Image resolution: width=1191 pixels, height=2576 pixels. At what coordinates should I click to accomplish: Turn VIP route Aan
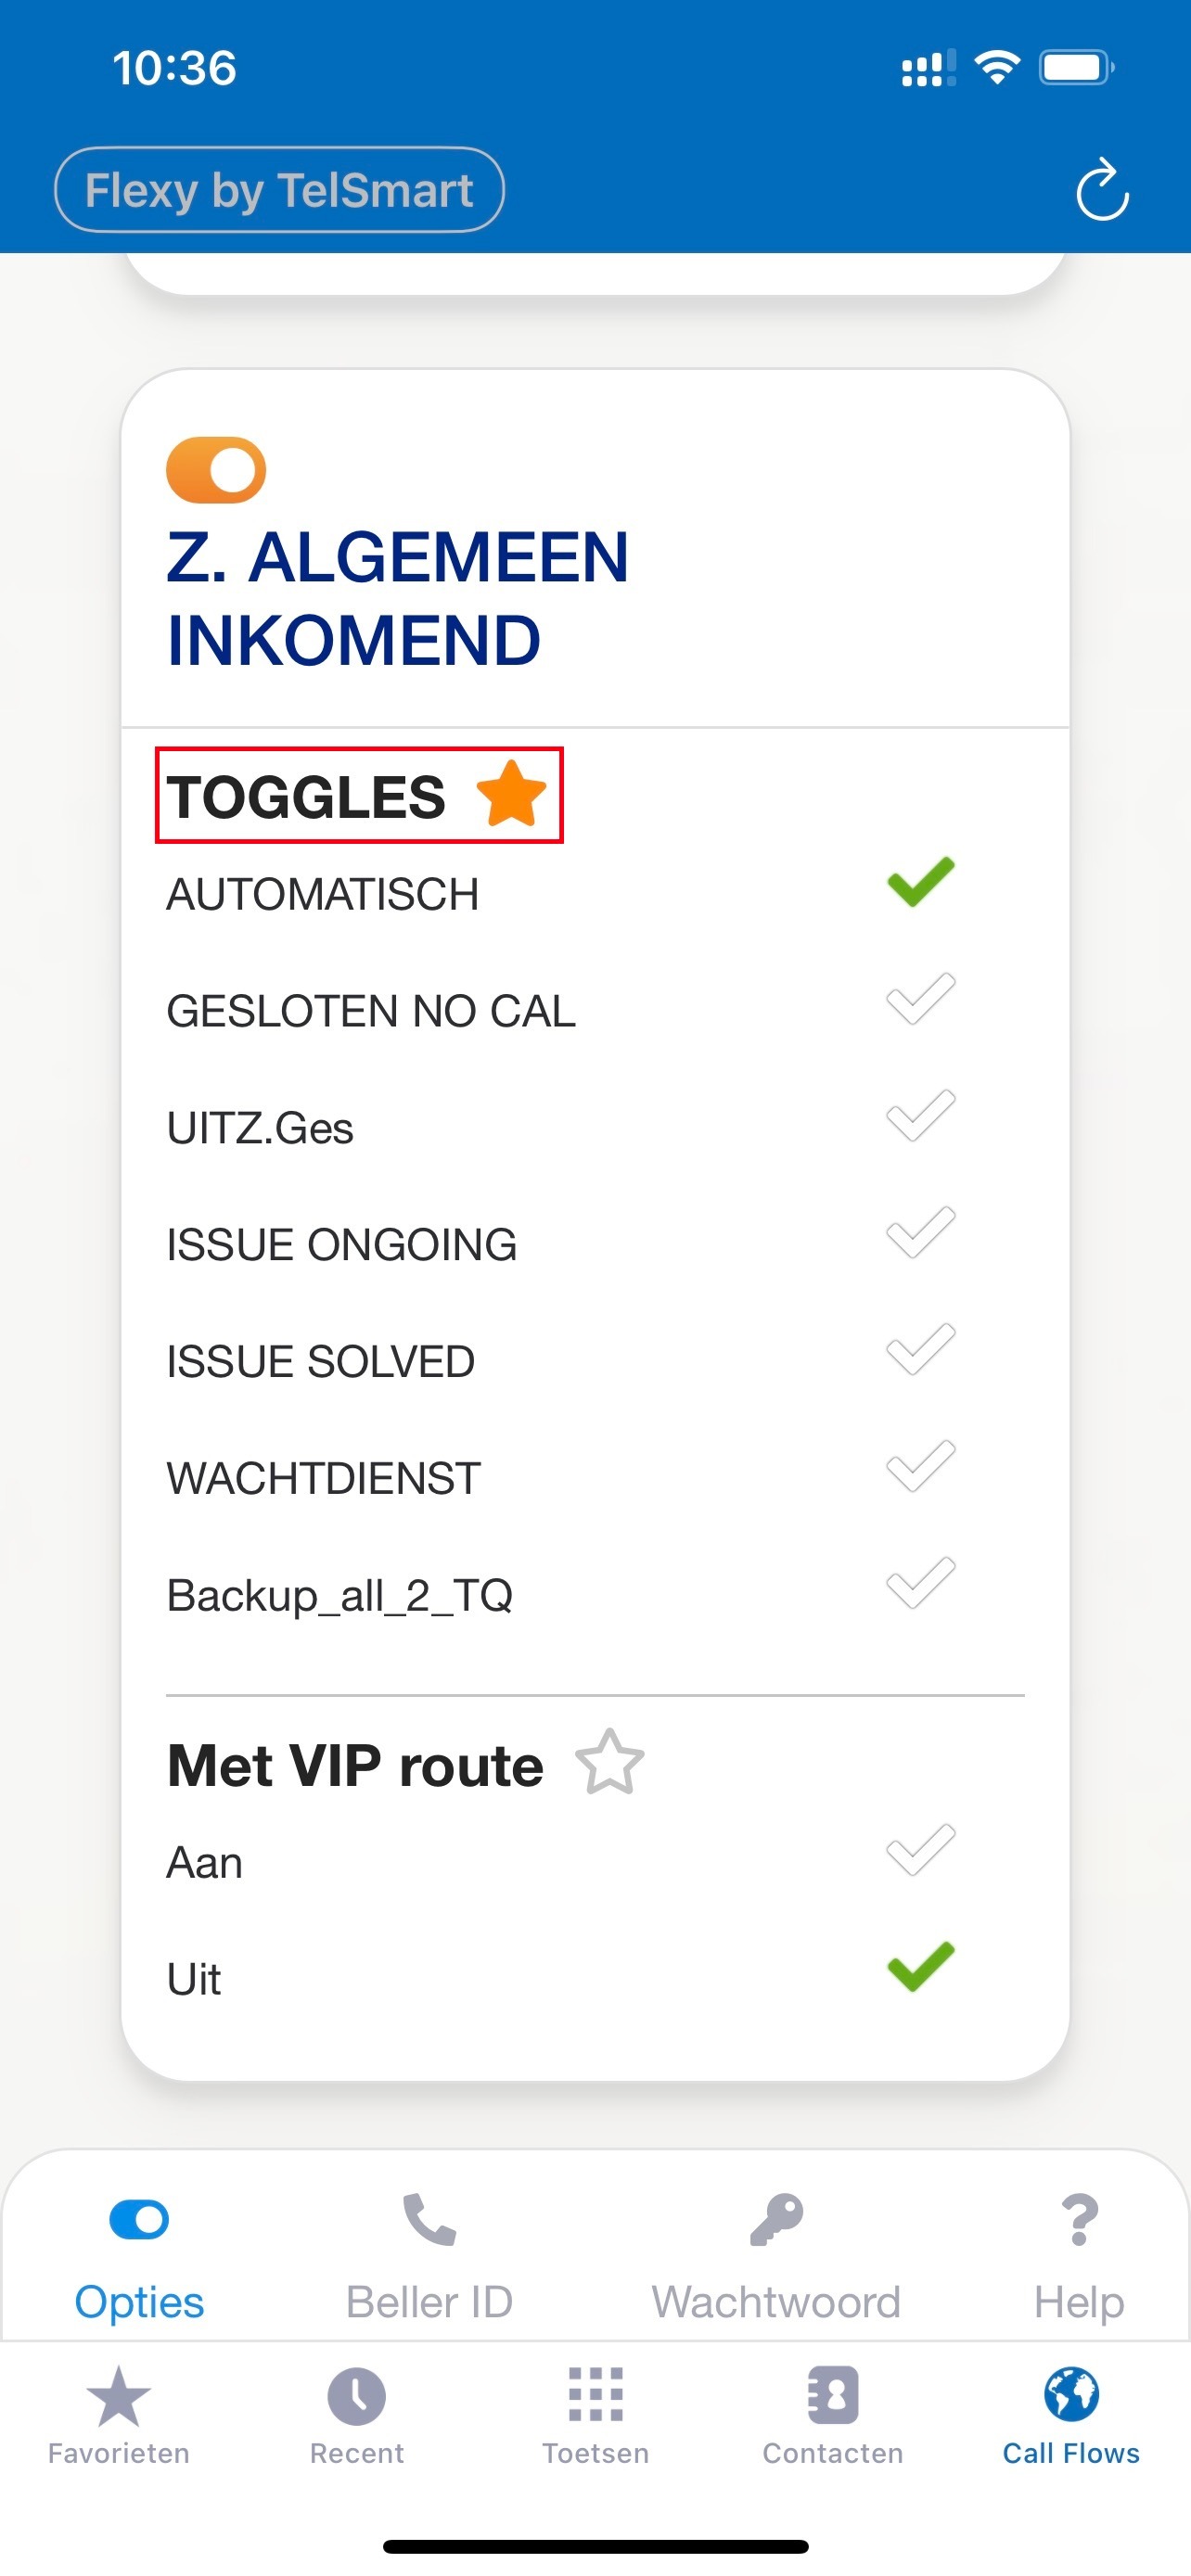point(920,1850)
